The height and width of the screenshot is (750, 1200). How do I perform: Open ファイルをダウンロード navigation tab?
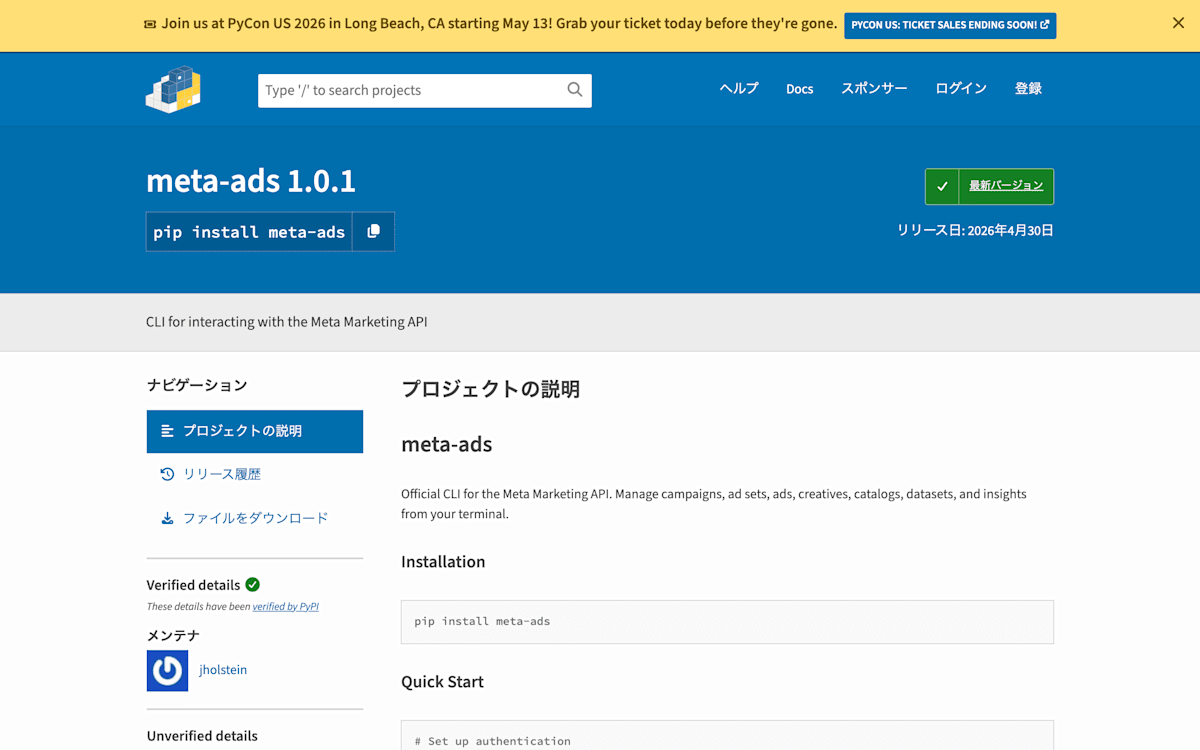pos(255,518)
